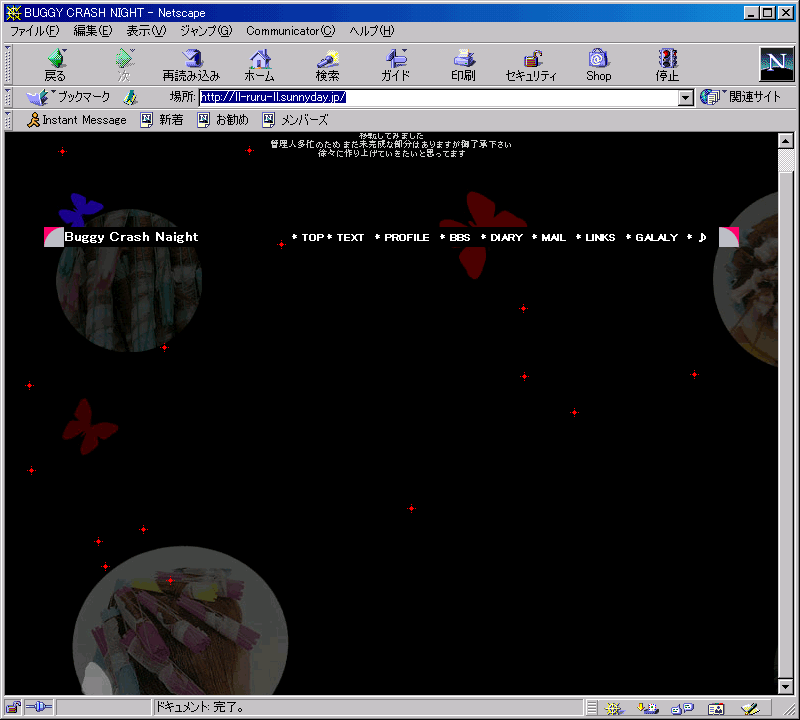Follow the TOP link on the page
The width and height of the screenshot is (800, 720).
pyautogui.click(x=313, y=237)
